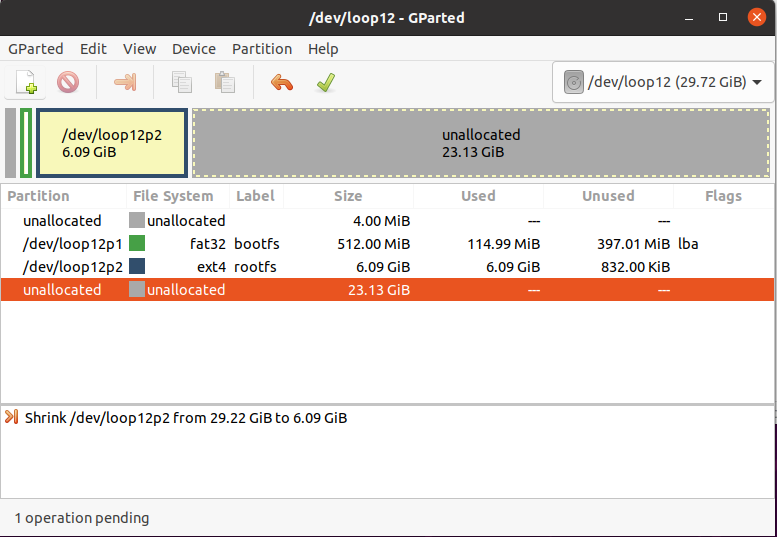Open the Edit menu
Screen dimensions: 777x537
click(93, 49)
